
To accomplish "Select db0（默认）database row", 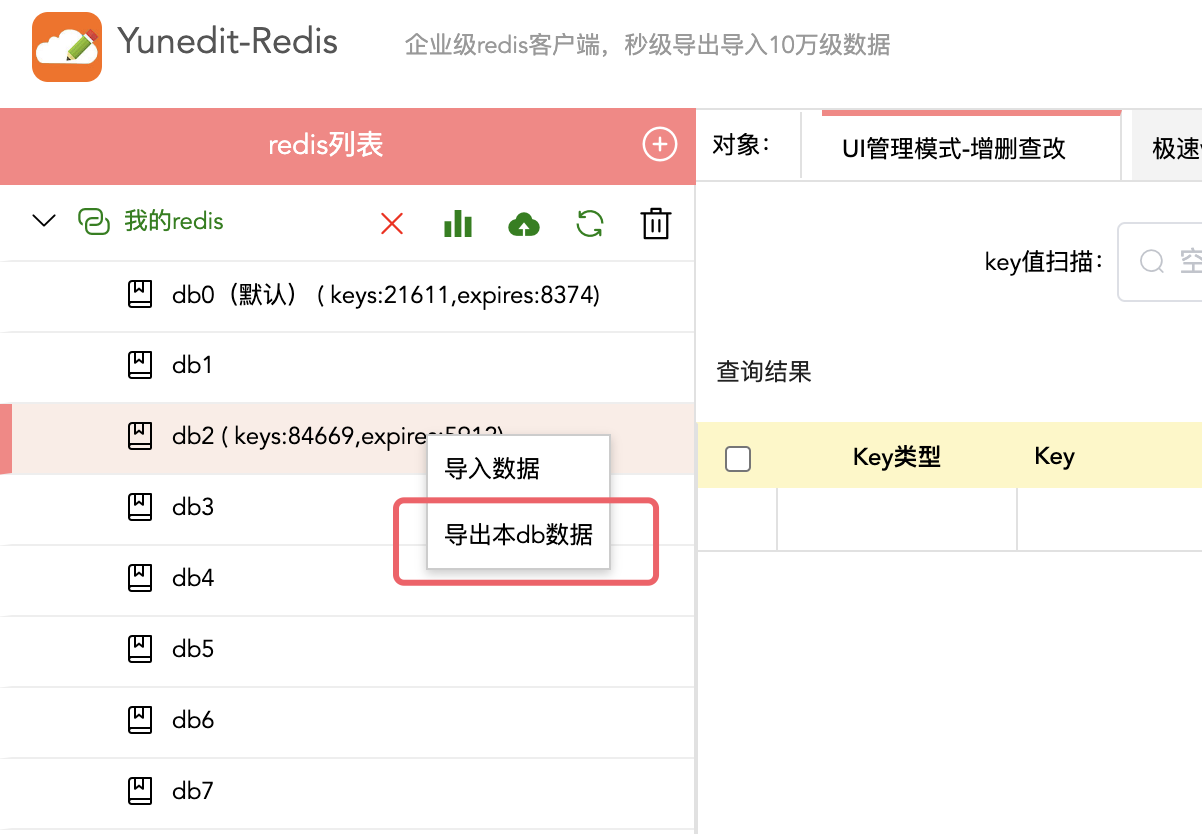I will [x=347, y=295].
